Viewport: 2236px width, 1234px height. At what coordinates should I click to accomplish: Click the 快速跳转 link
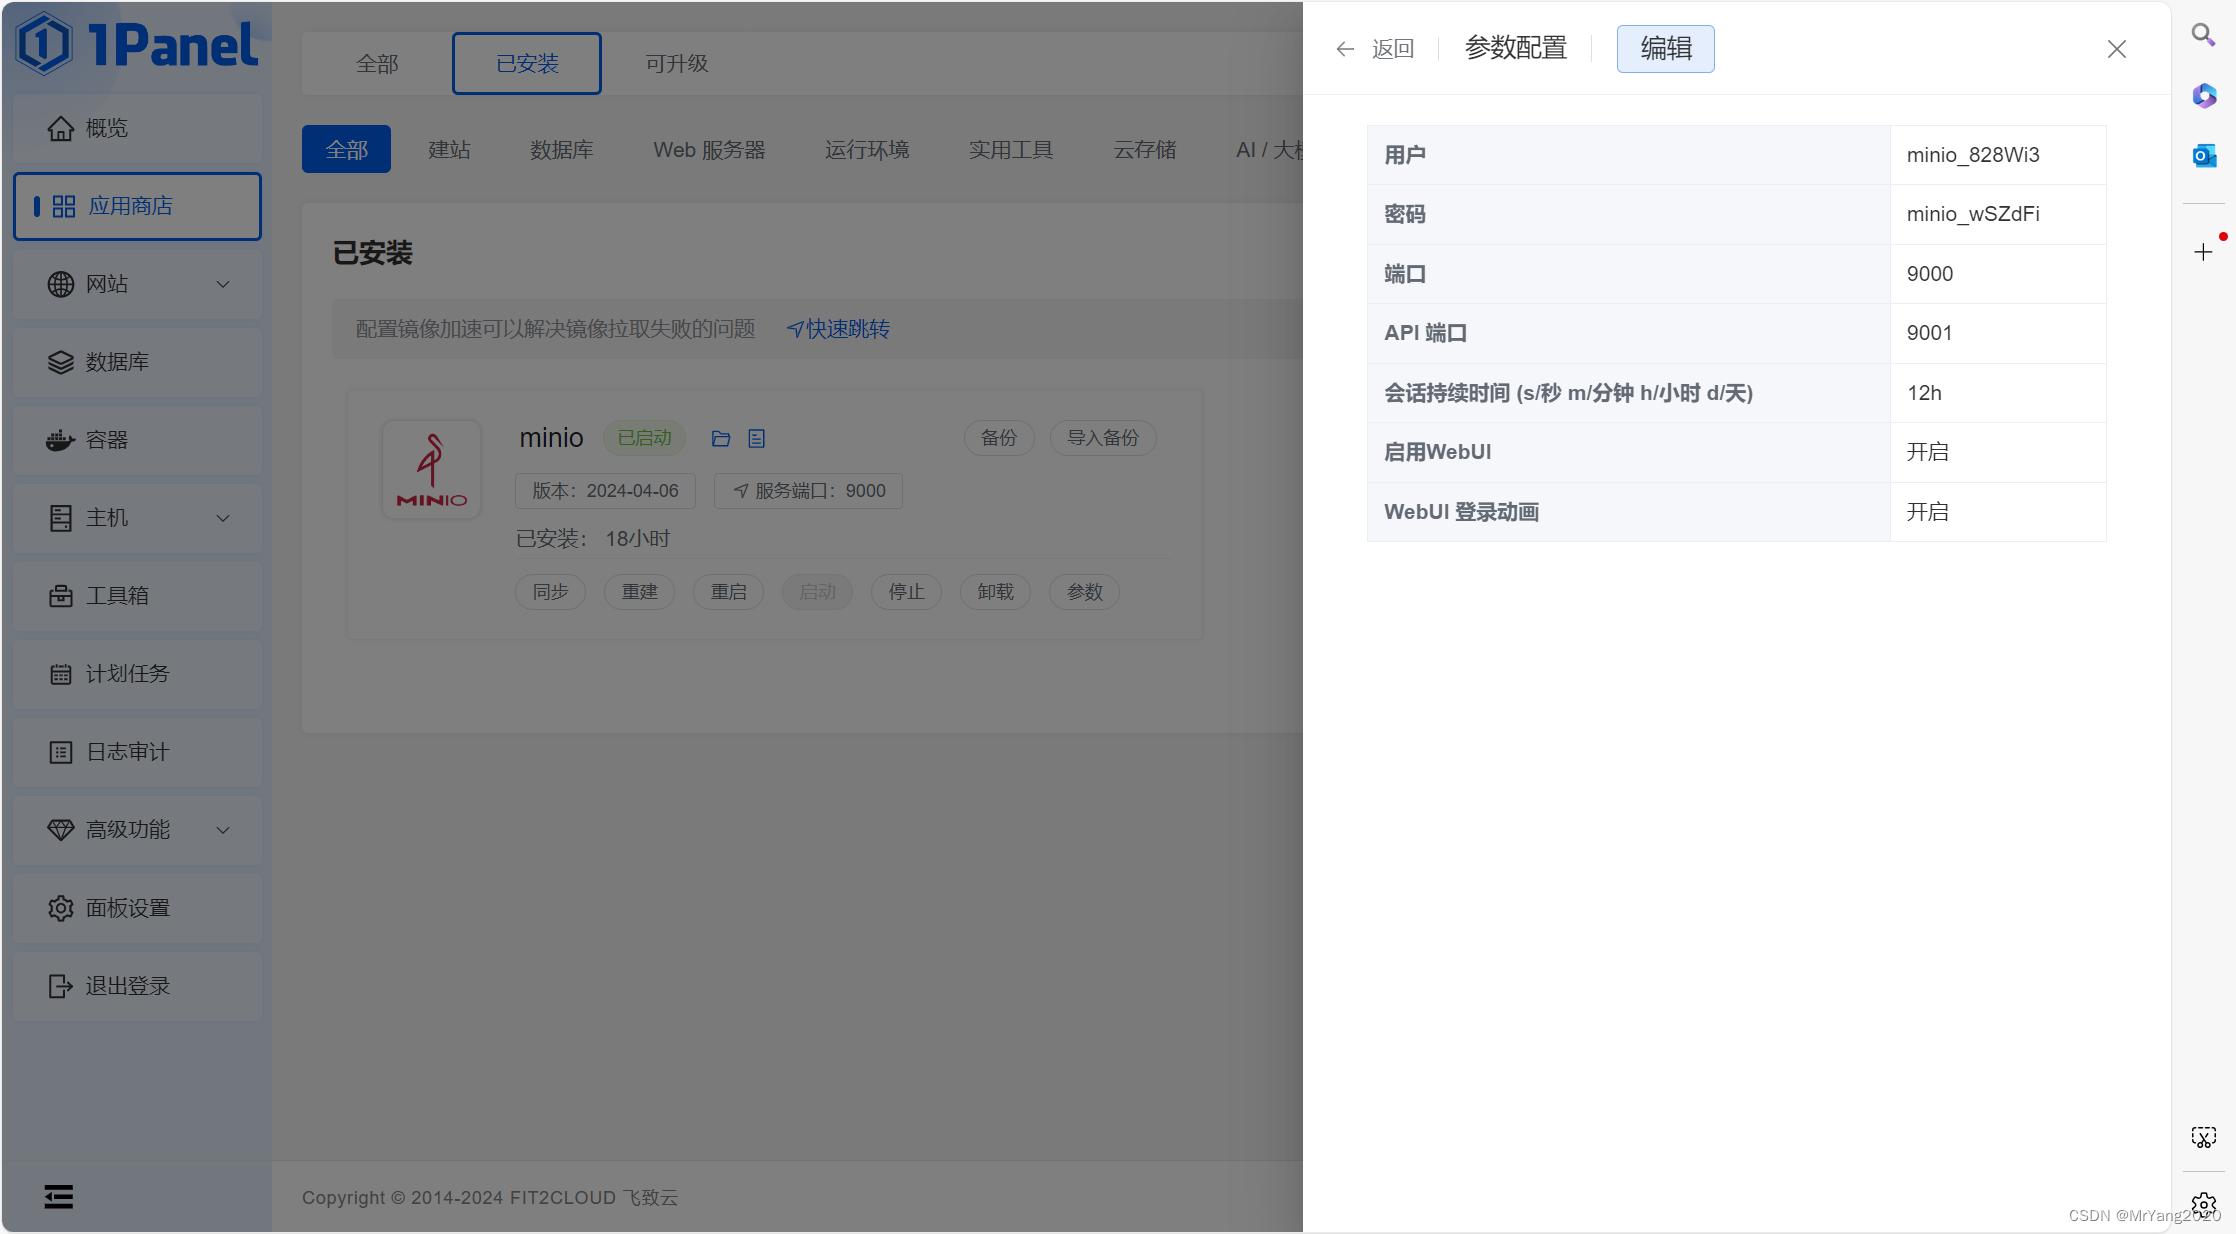point(838,329)
